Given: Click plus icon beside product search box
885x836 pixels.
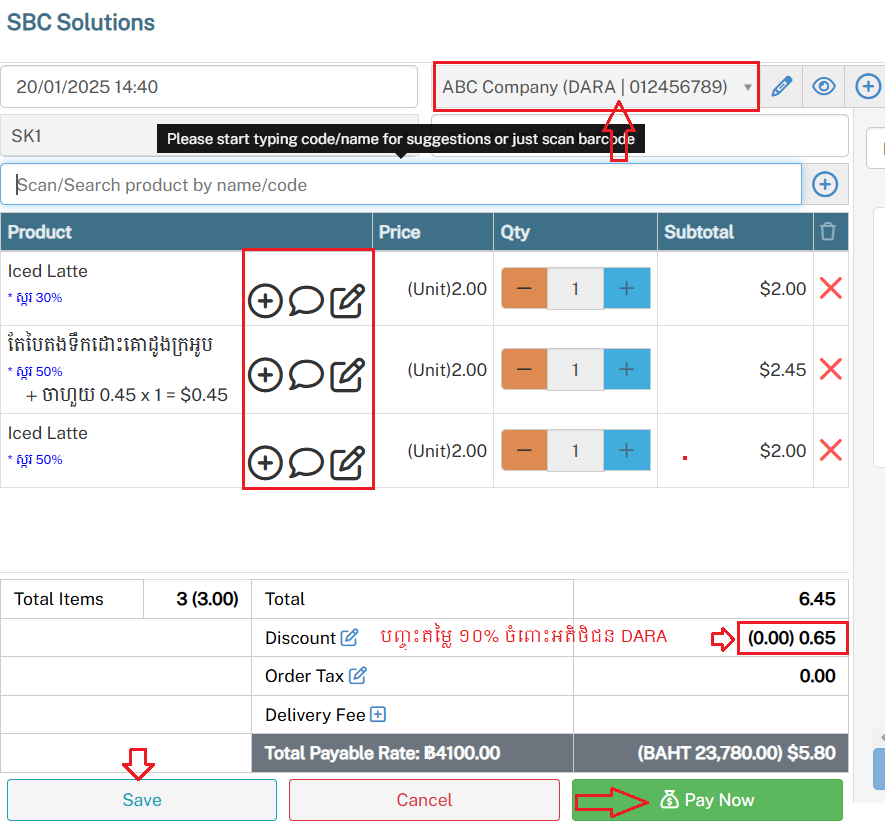Looking at the screenshot, I should coord(825,184).
